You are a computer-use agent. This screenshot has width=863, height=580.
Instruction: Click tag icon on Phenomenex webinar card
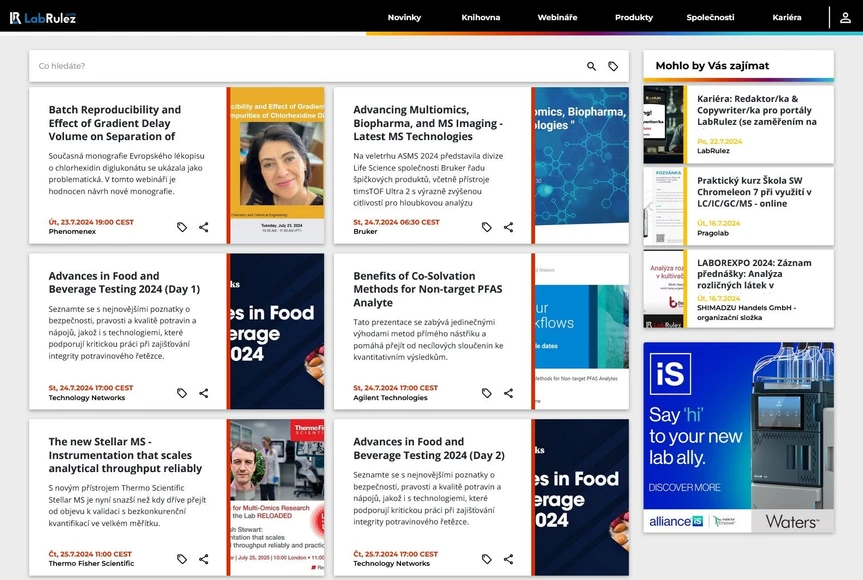coord(182,227)
